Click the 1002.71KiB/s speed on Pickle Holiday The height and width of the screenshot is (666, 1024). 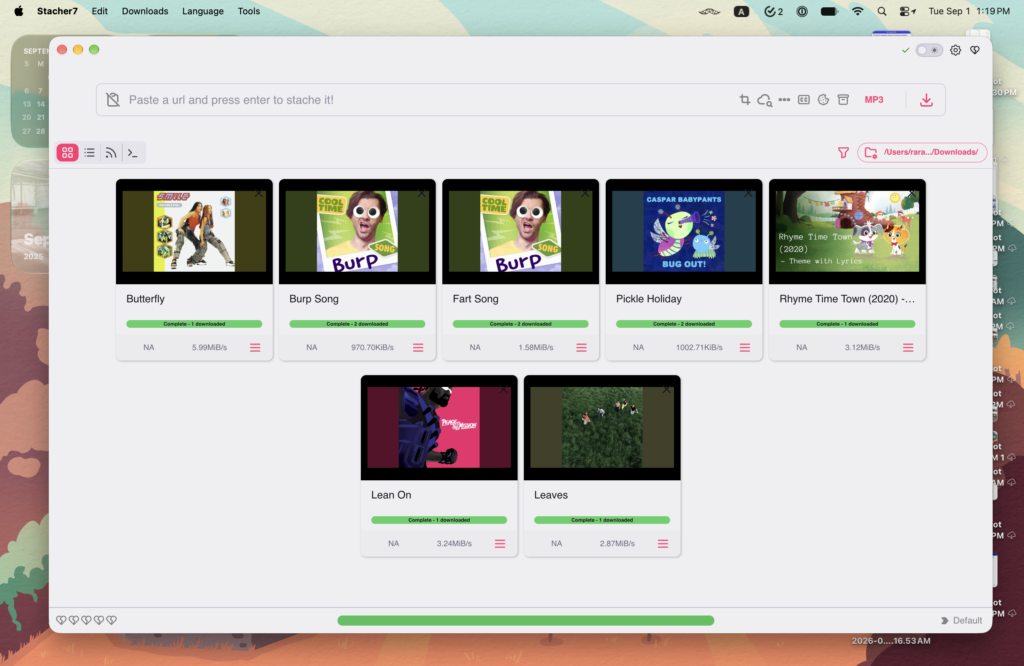coord(699,347)
